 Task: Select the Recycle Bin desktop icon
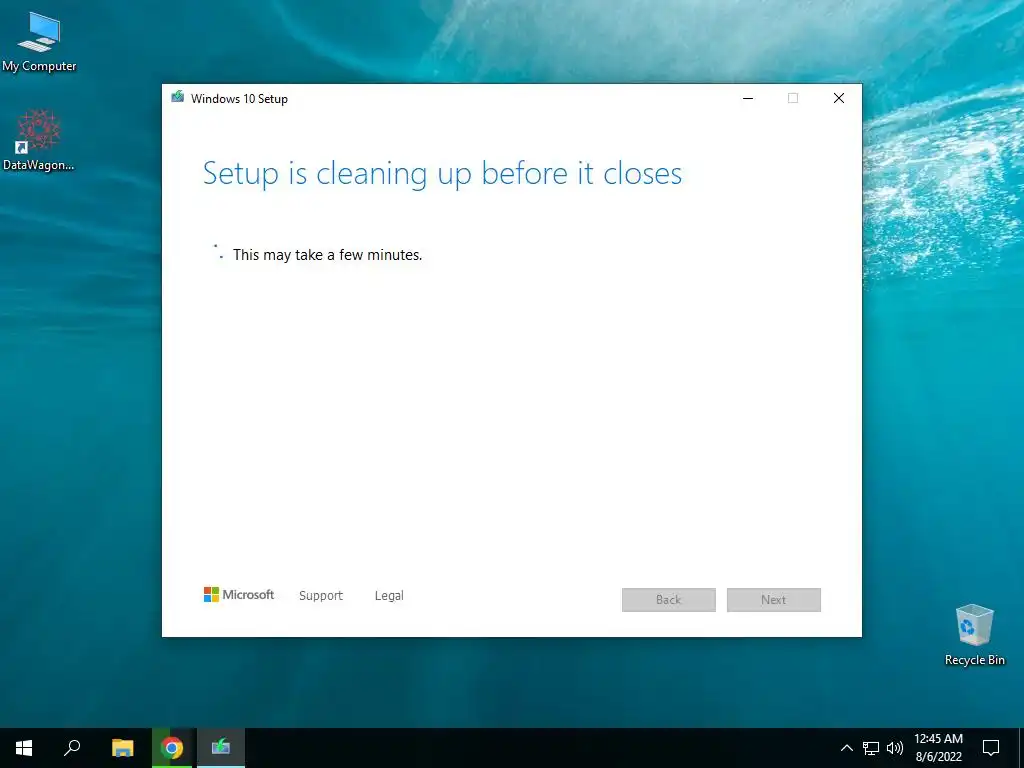pyautogui.click(x=974, y=635)
